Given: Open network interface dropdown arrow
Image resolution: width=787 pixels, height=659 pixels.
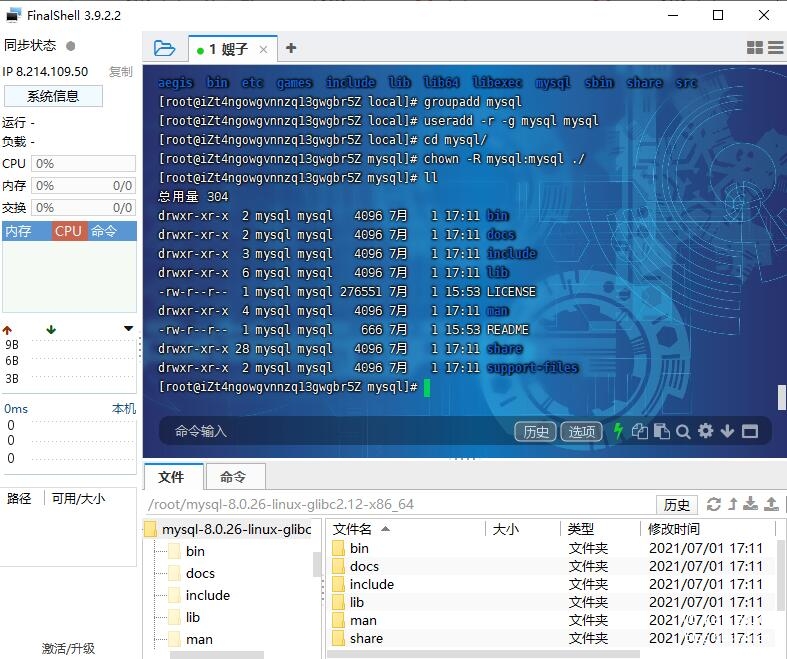Looking at the screenshot, I should 128,329.
